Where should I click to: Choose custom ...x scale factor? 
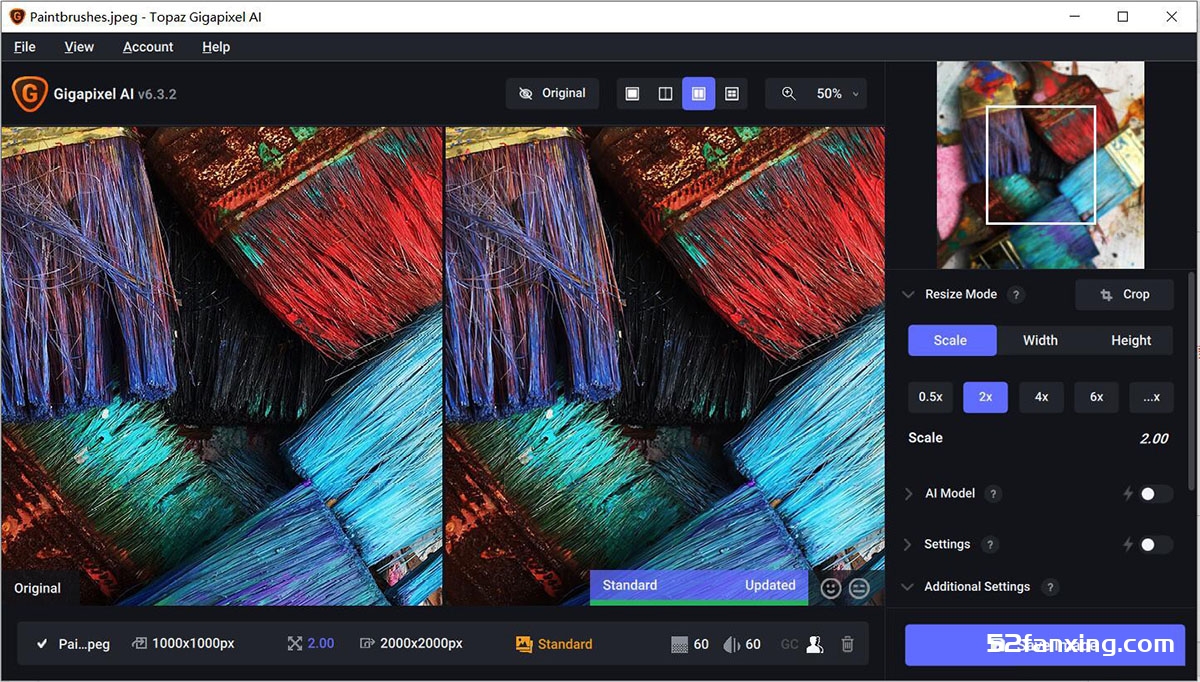(x=1151, y=397)
